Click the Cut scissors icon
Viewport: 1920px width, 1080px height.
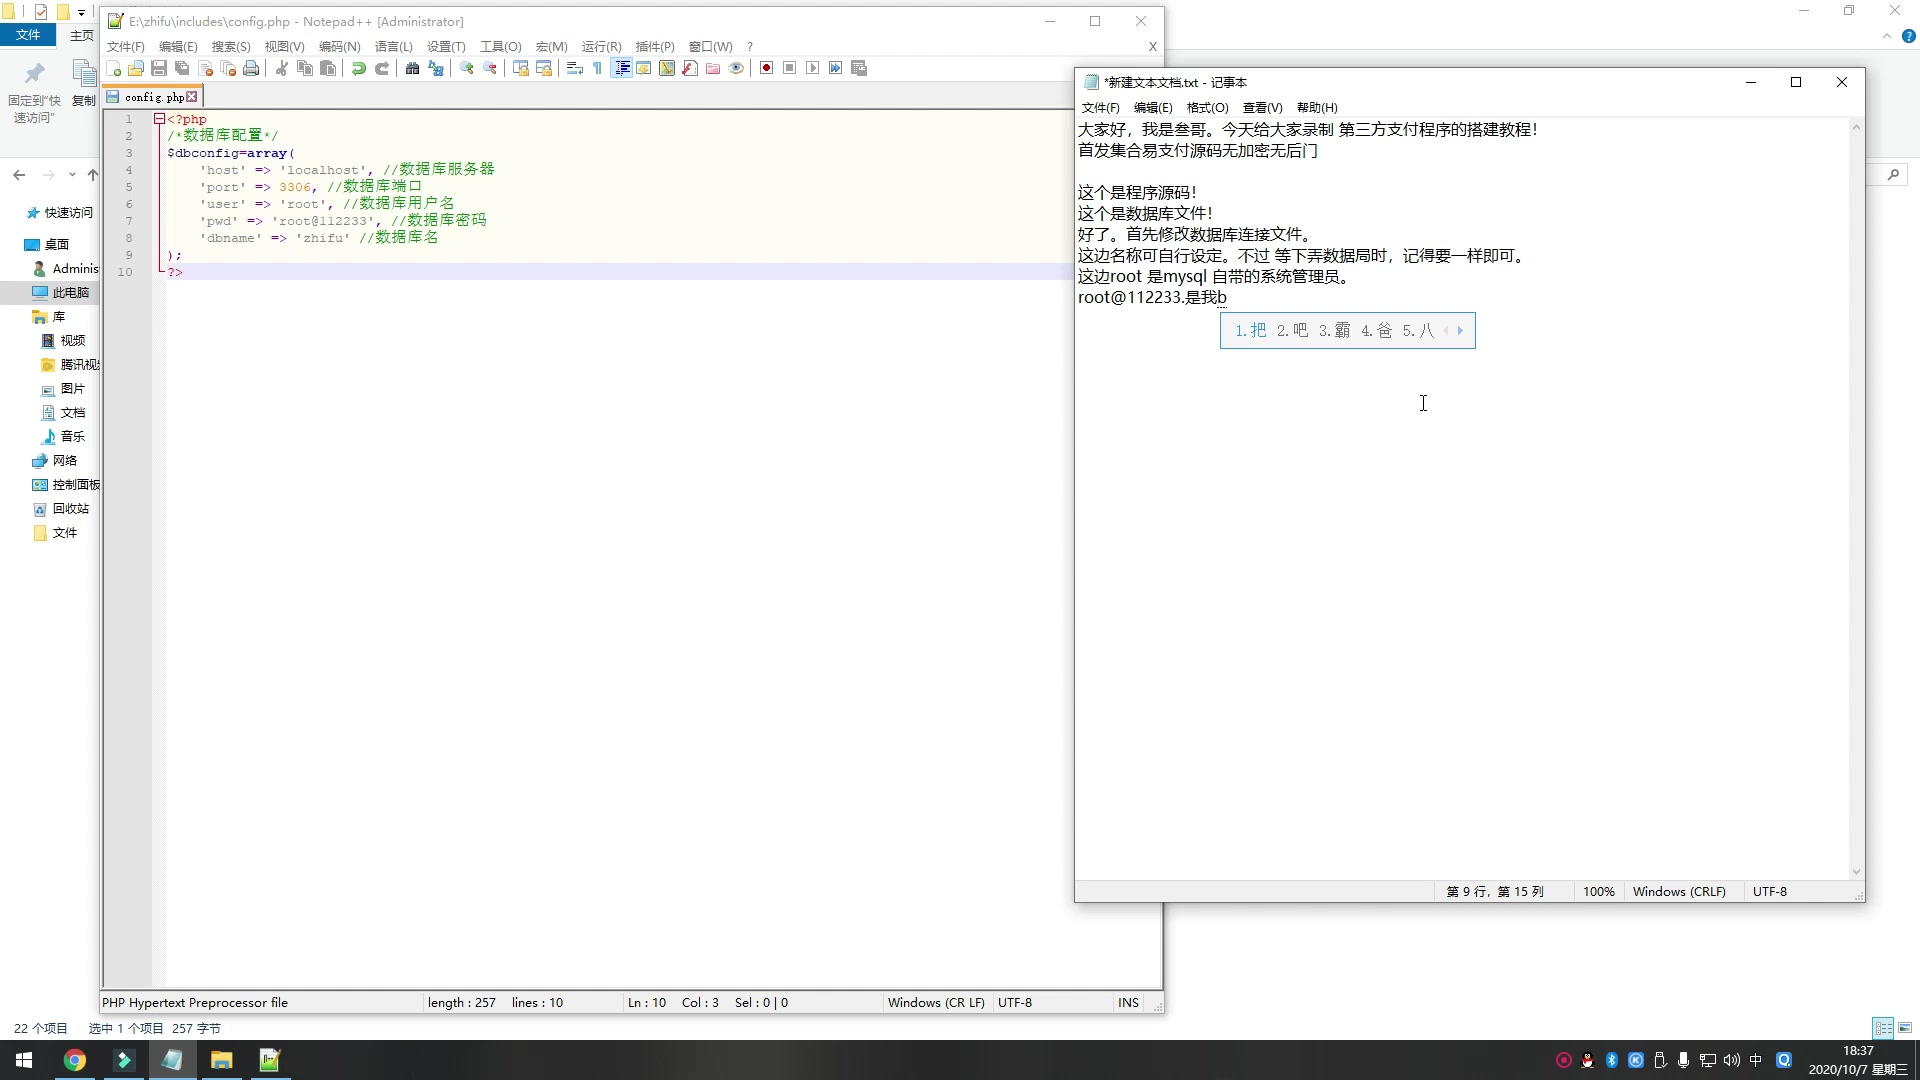(282, 68)
